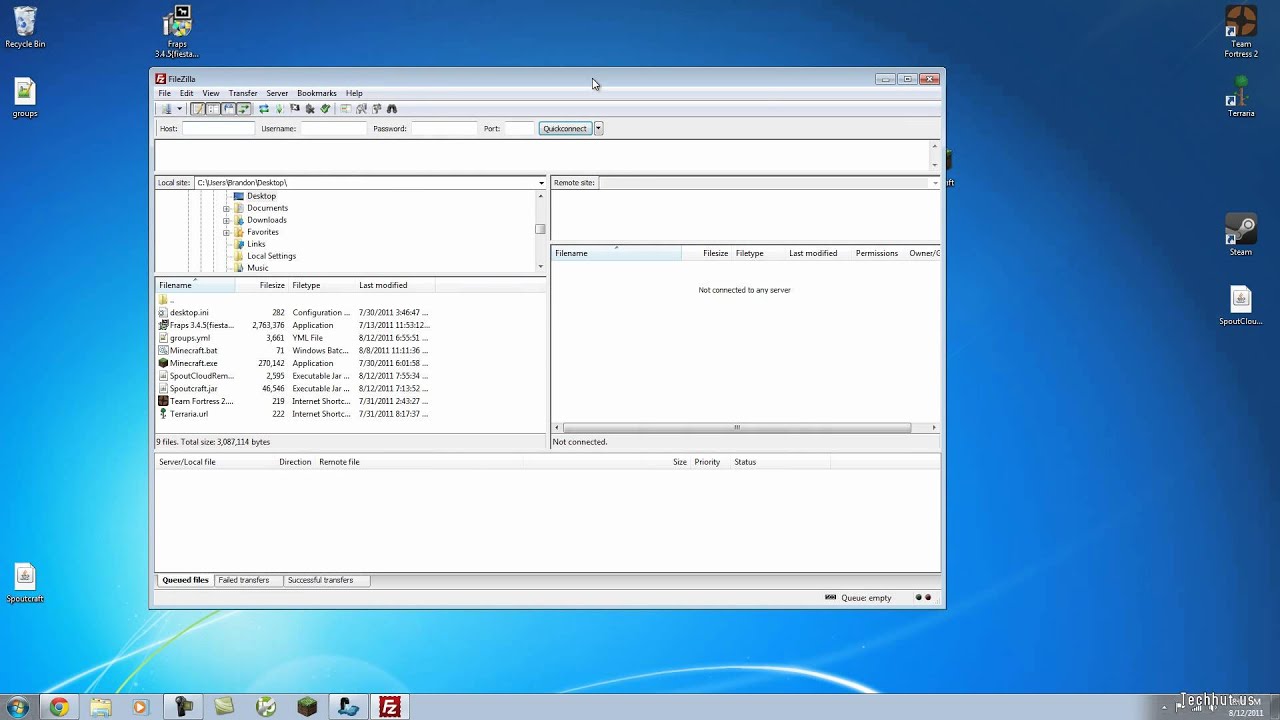1280x720 pixels.
Task: Expand the Favorites folder in local tree
Action: point(226,232)
